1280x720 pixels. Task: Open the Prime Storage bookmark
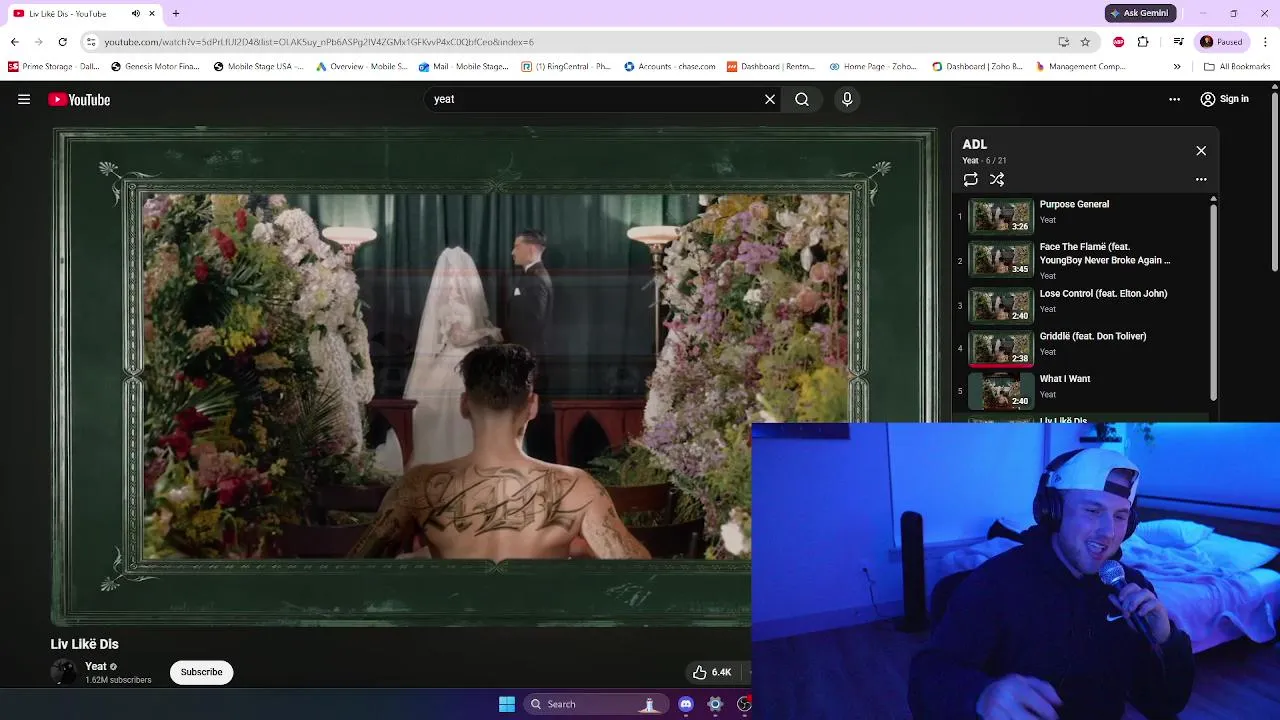coord(54,67)
